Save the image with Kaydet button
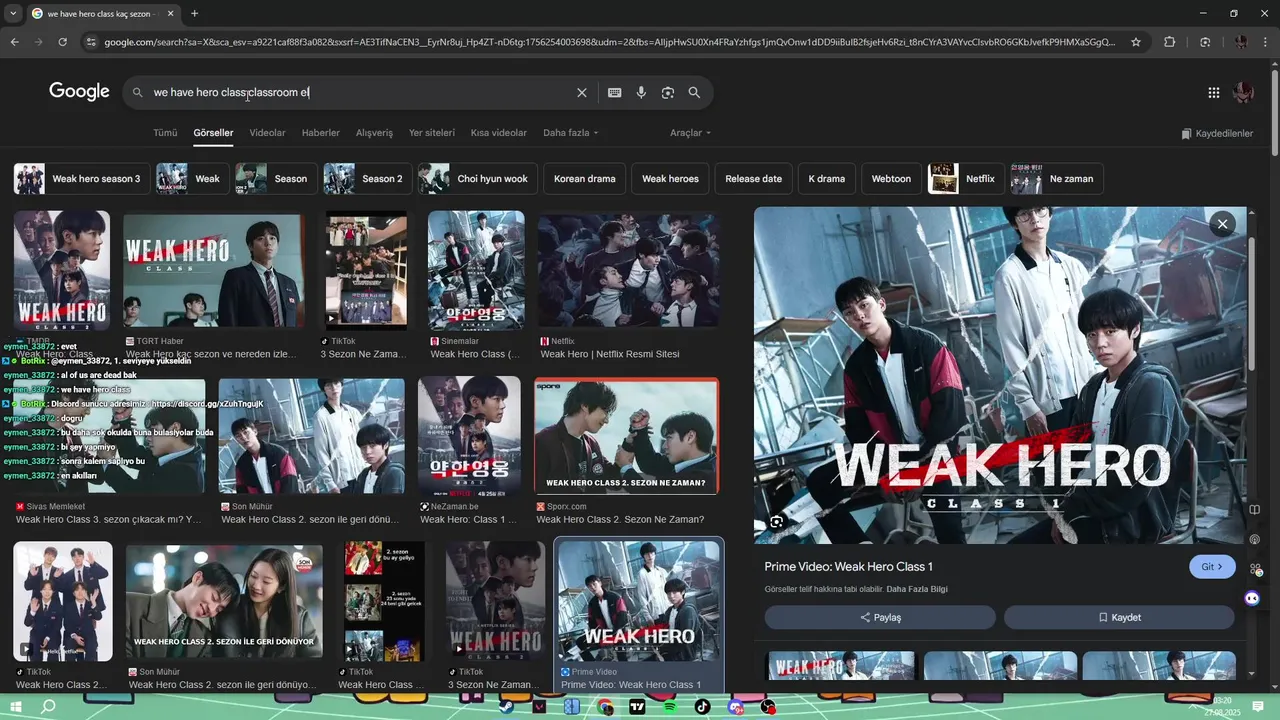This screenshot has height=720, width=1280. (x=1119, y=617)
